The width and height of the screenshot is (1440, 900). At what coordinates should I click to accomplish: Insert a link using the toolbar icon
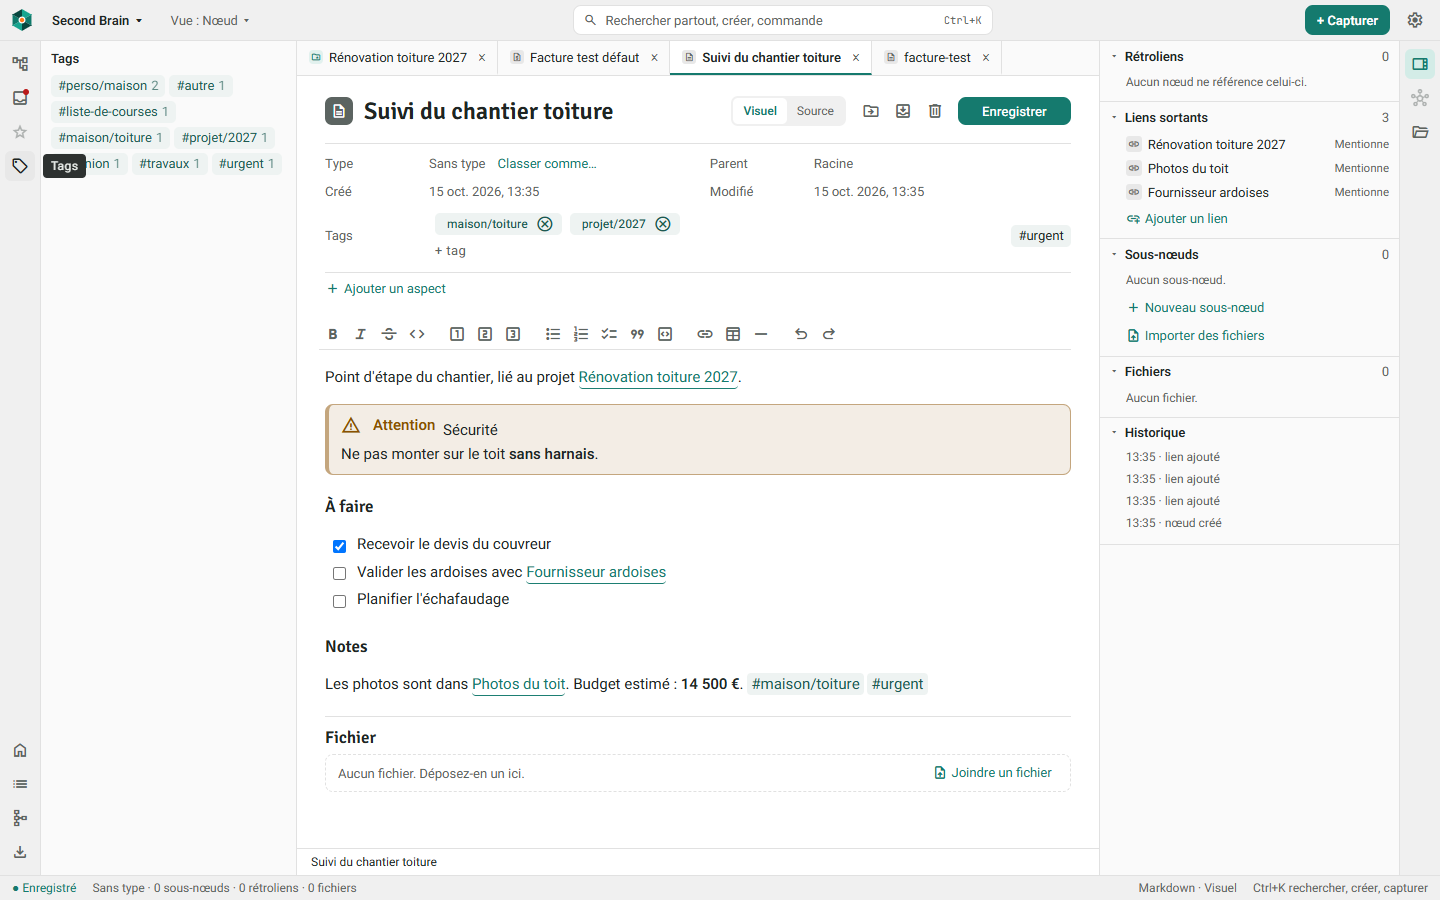click(x=705, y=334)
